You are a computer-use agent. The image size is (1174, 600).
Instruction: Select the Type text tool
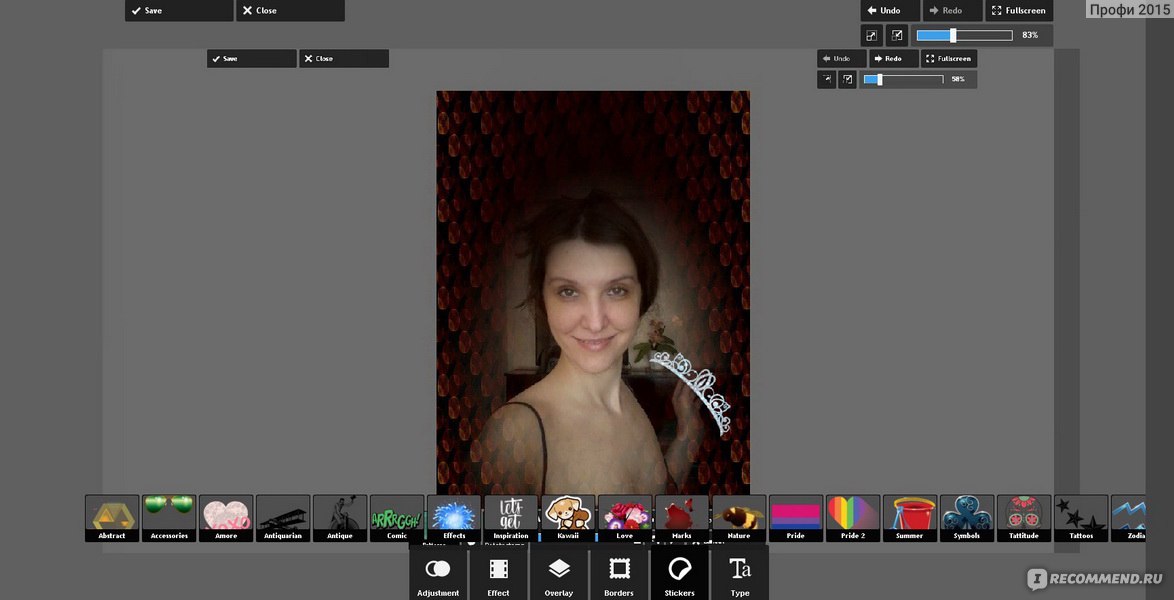(740, 574)
